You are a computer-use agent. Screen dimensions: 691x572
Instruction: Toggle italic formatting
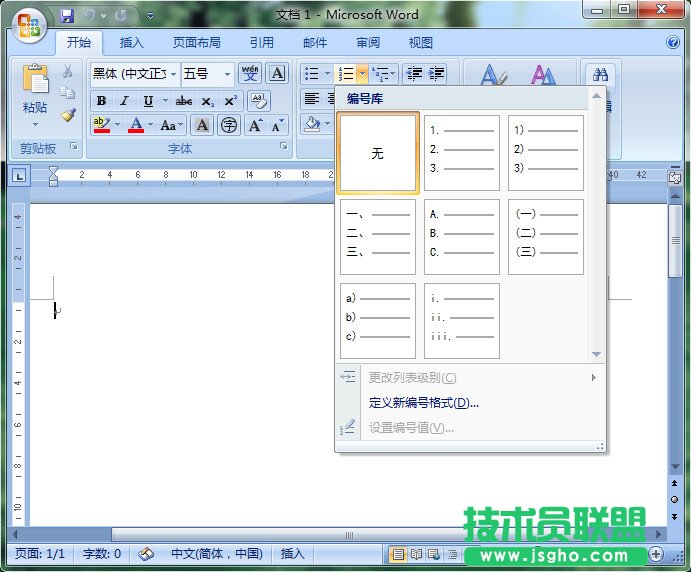click(x=125, y=101)
